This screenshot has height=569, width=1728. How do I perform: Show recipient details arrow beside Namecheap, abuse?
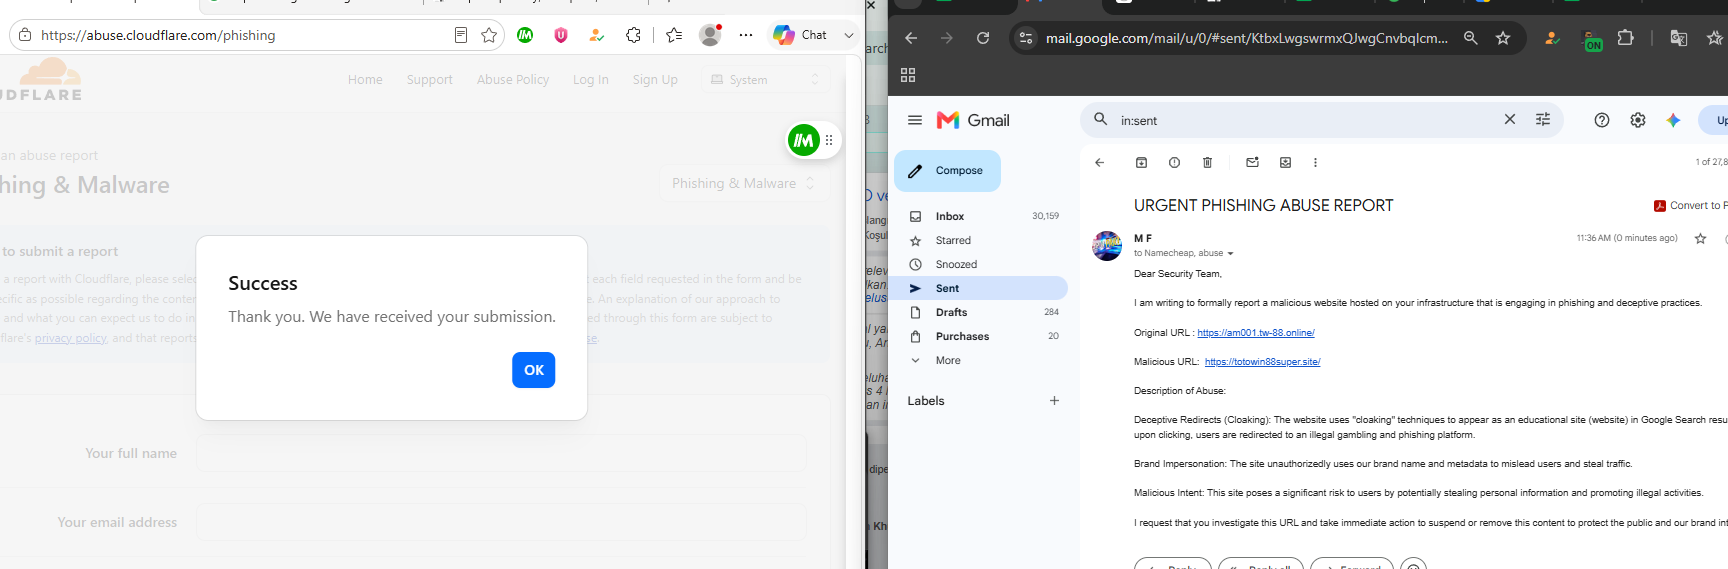pos(1230,254)
